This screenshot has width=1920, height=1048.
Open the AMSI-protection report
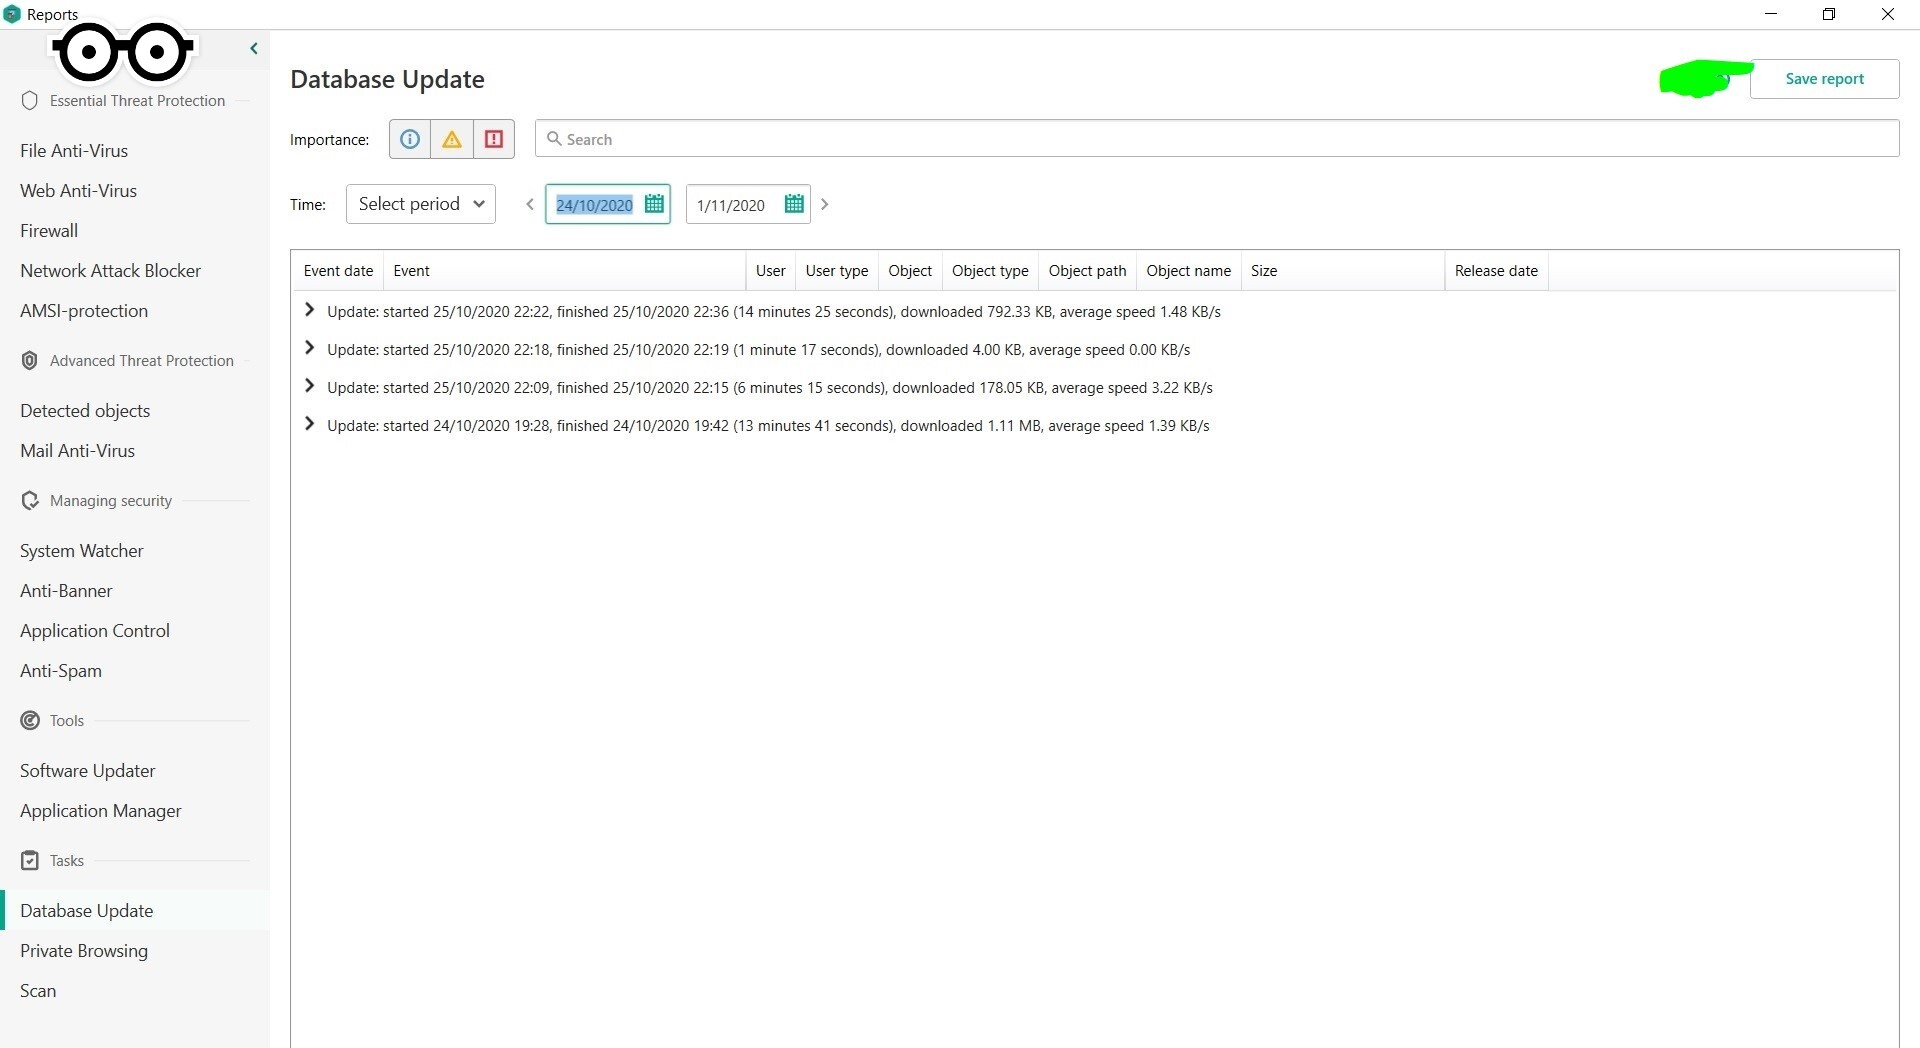point(84,311)
